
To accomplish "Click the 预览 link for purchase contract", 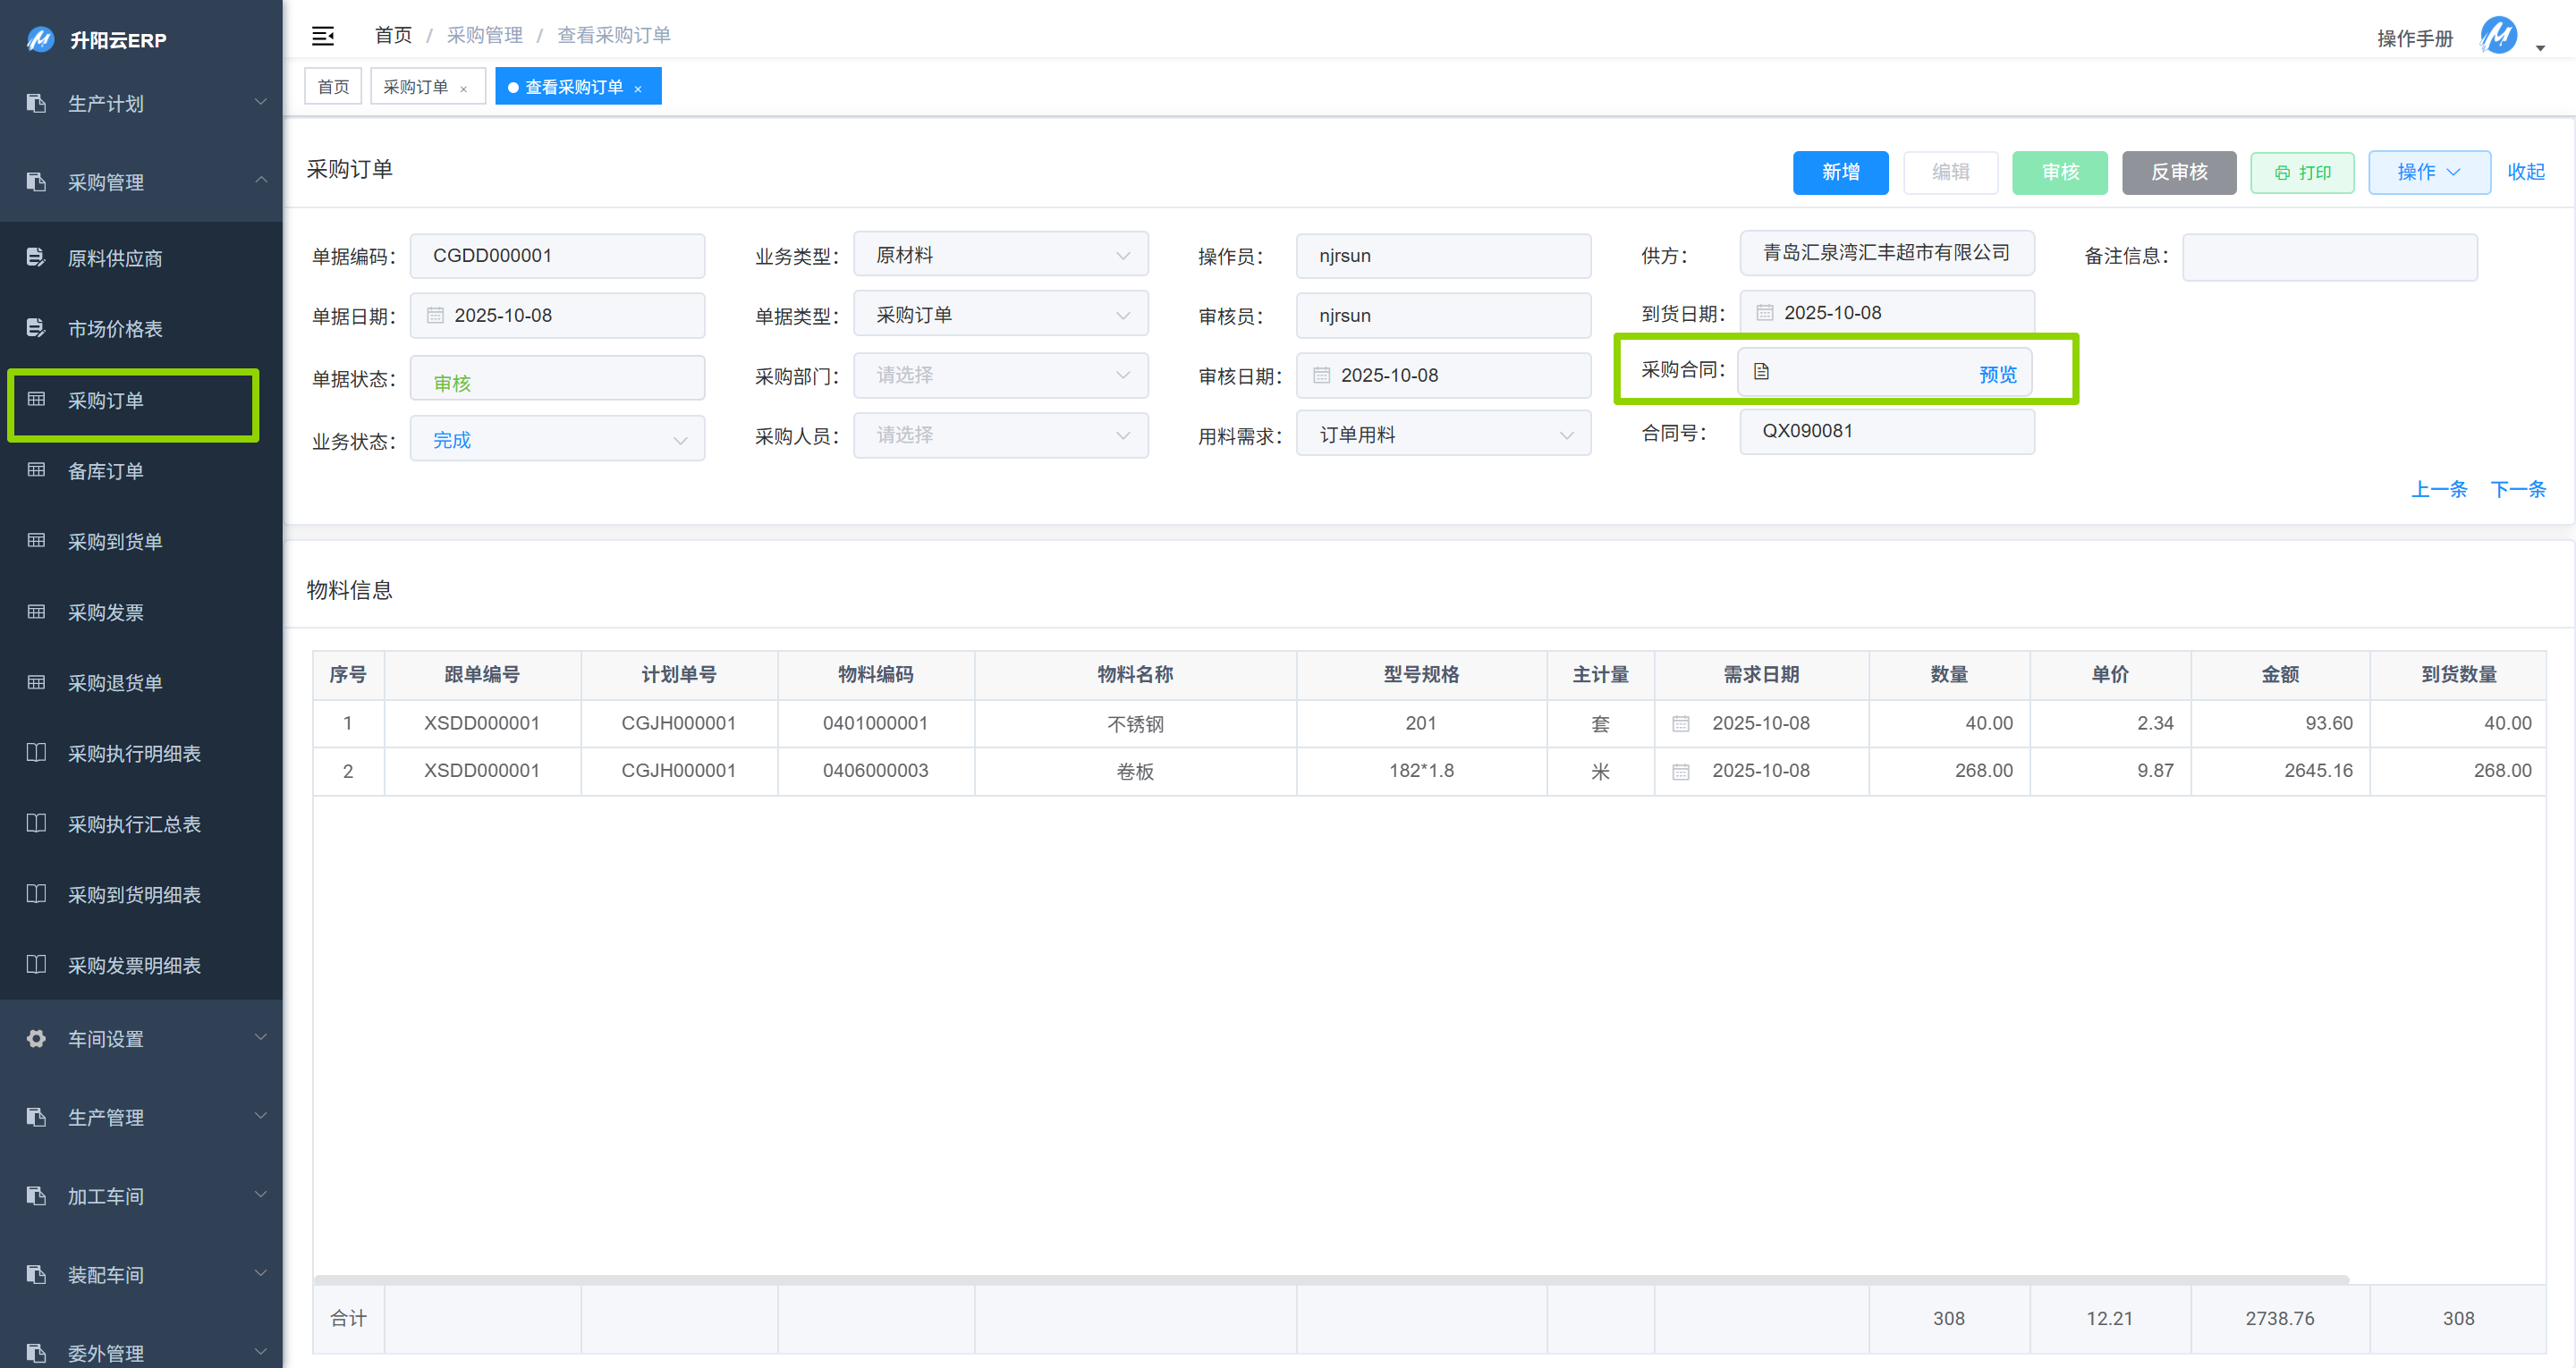I will [x=1997, y=374].
